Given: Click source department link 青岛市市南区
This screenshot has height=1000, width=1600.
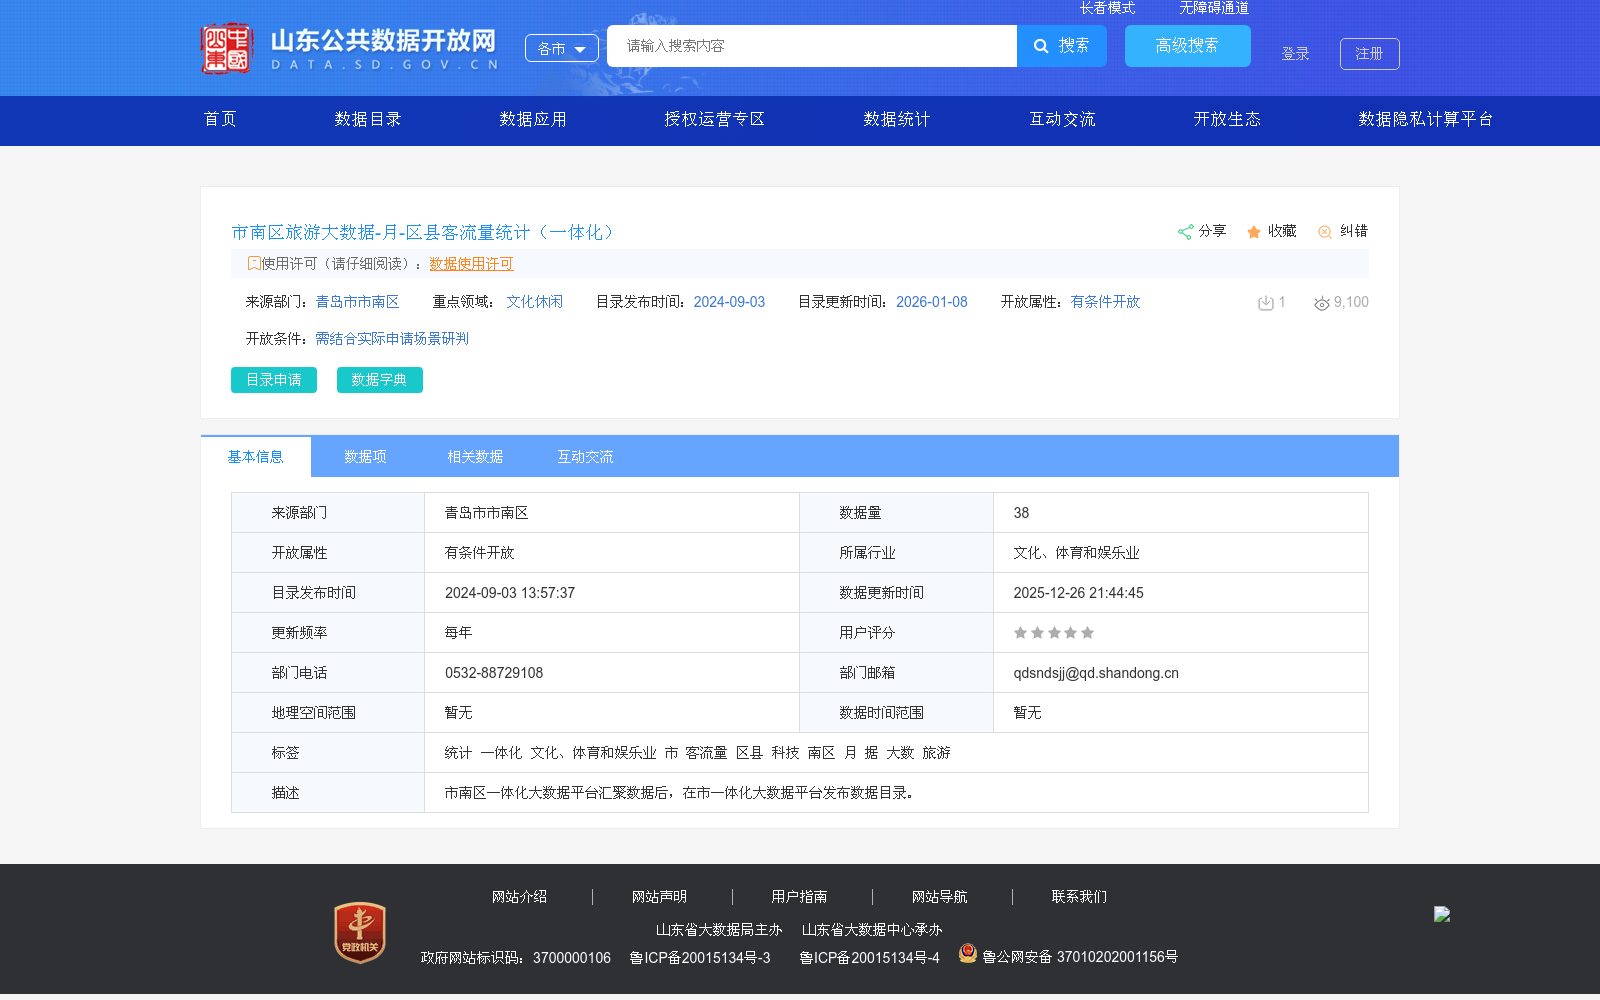Looking at the screenshot, I should coord(357,302).
